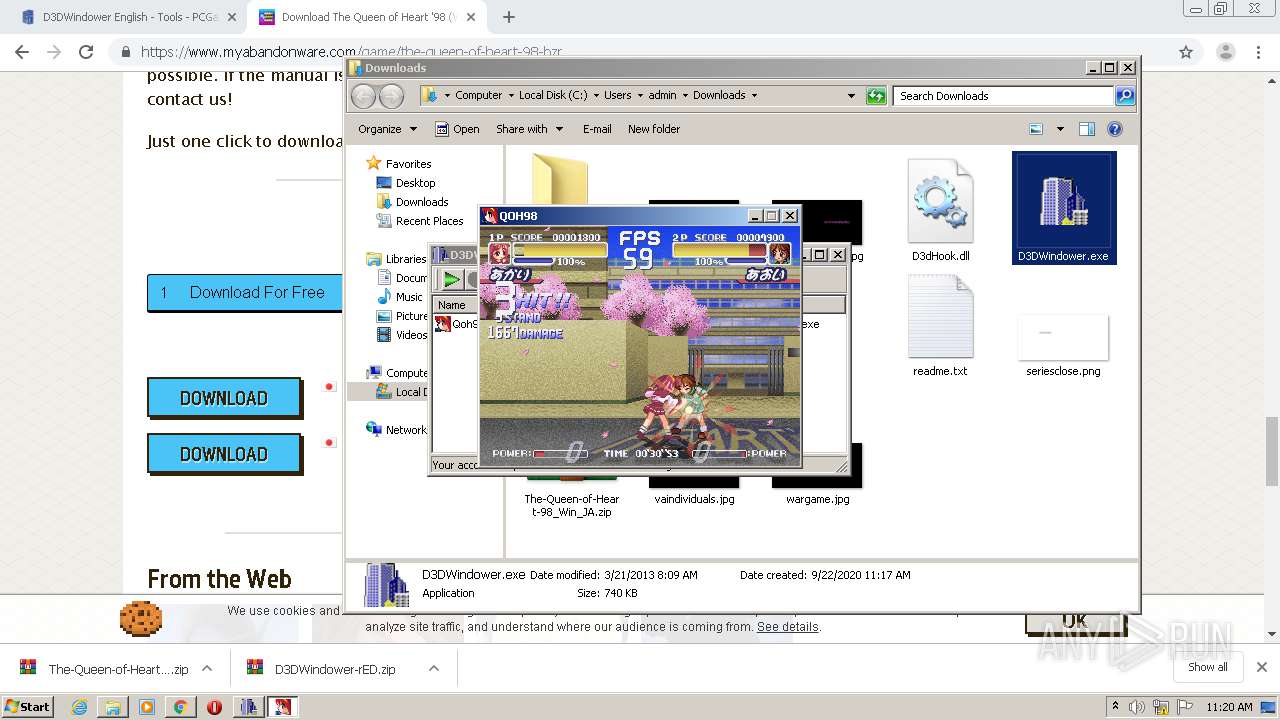This screenshot has width=1280, height=720.
Task: Open the Explorer help icon
Action: (x=1115, y=129)
